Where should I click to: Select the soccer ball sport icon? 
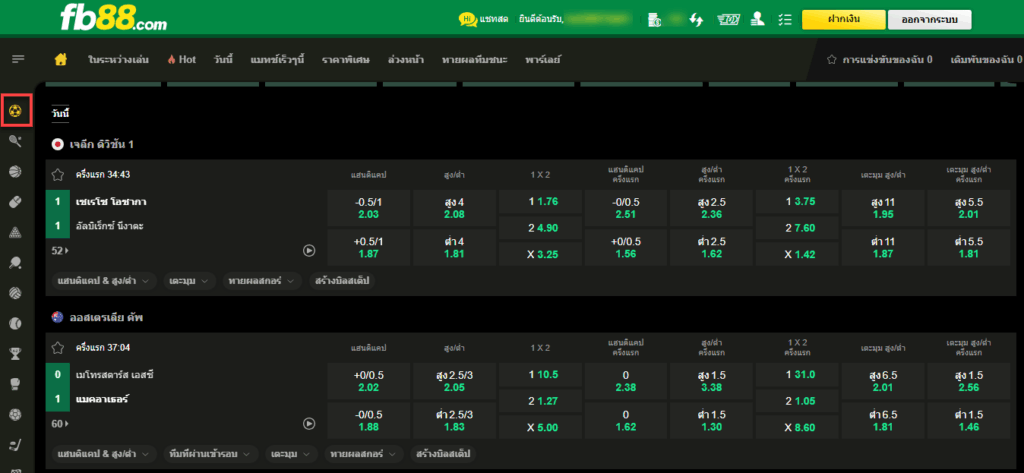(x=16, y=111)
